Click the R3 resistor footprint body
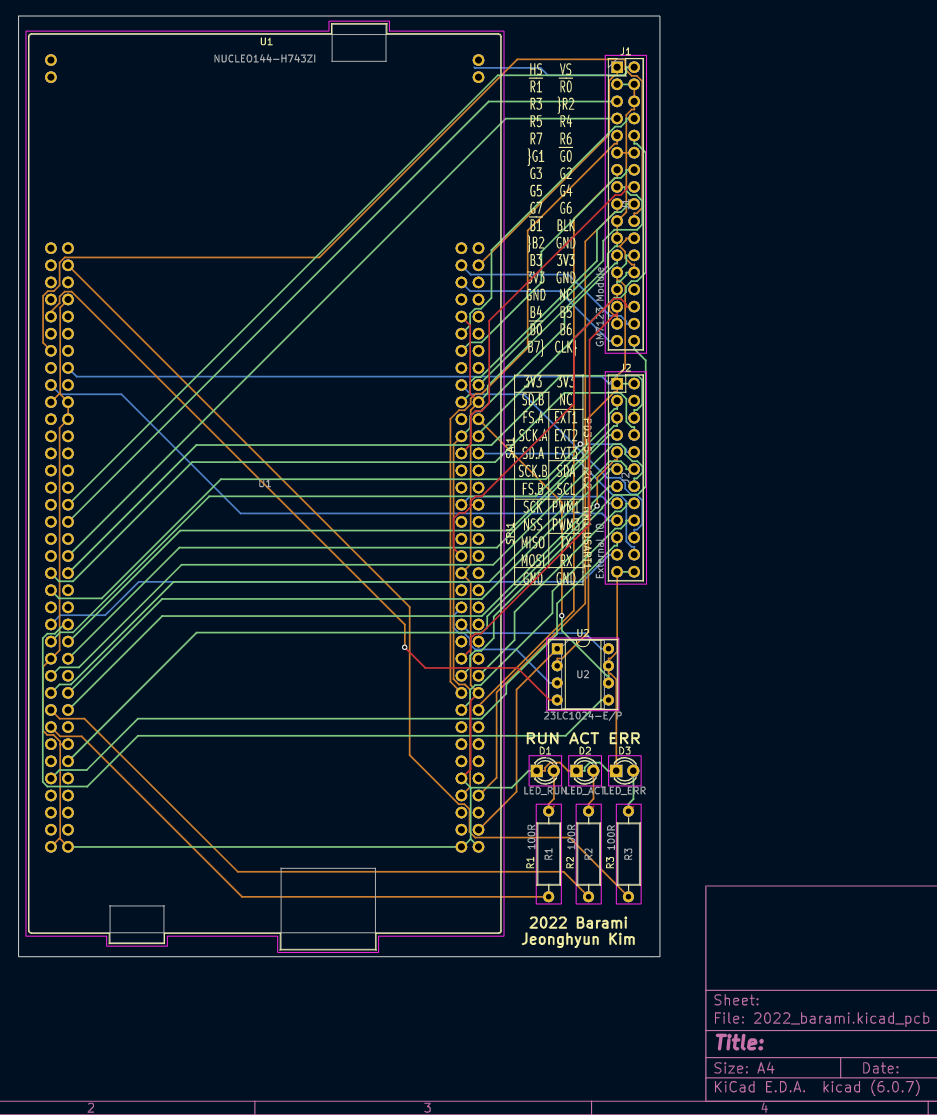Screen dimensions: 937x1115 tap(628, 853)
